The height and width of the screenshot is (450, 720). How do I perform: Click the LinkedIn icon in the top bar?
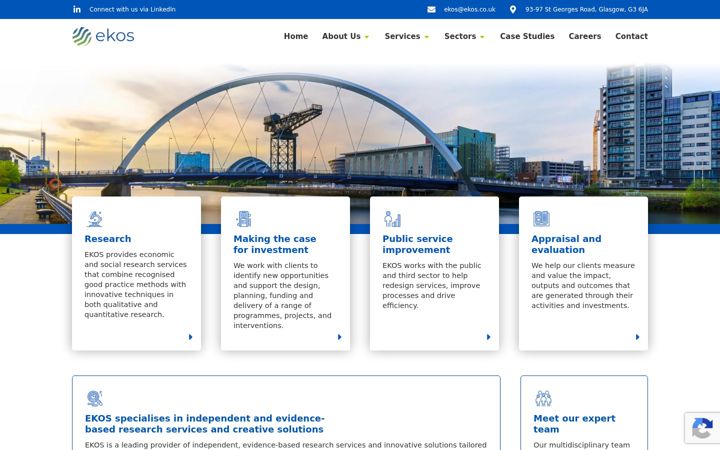77,9
